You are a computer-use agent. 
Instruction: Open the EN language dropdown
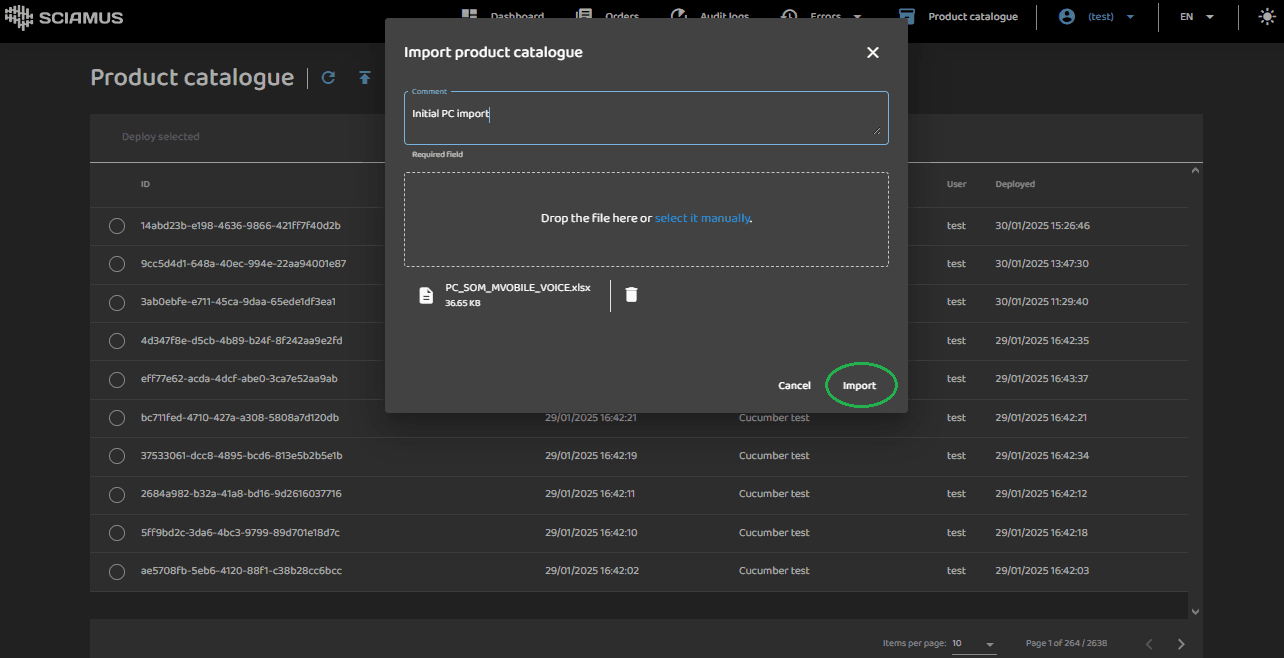[1196, 17]
